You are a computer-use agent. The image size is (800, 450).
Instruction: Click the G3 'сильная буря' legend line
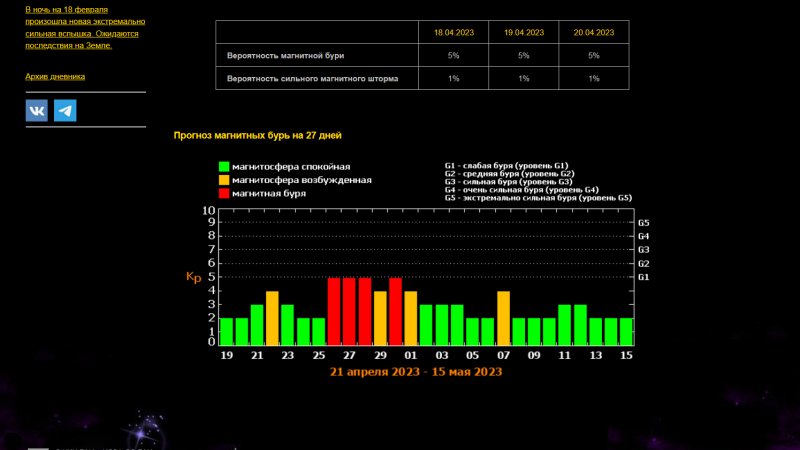509,182
